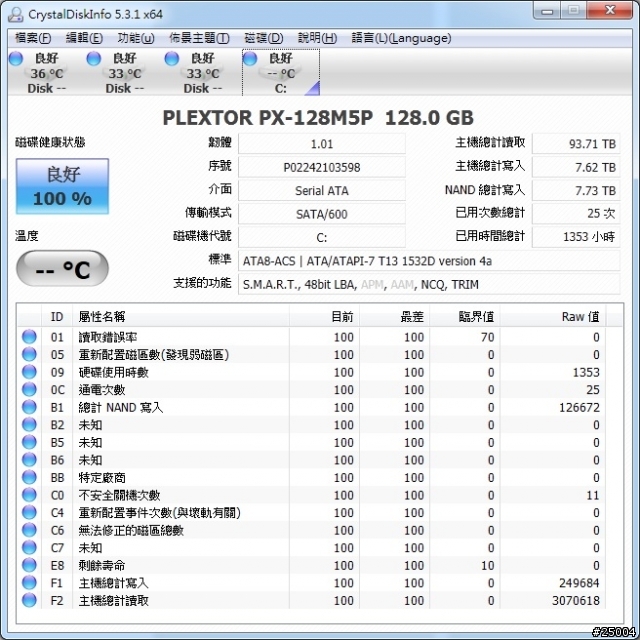Click the 傳輸模式 field showing SATA/600
Image resolution: width=640 pixels, height=640 pixels.
(322, 214)
